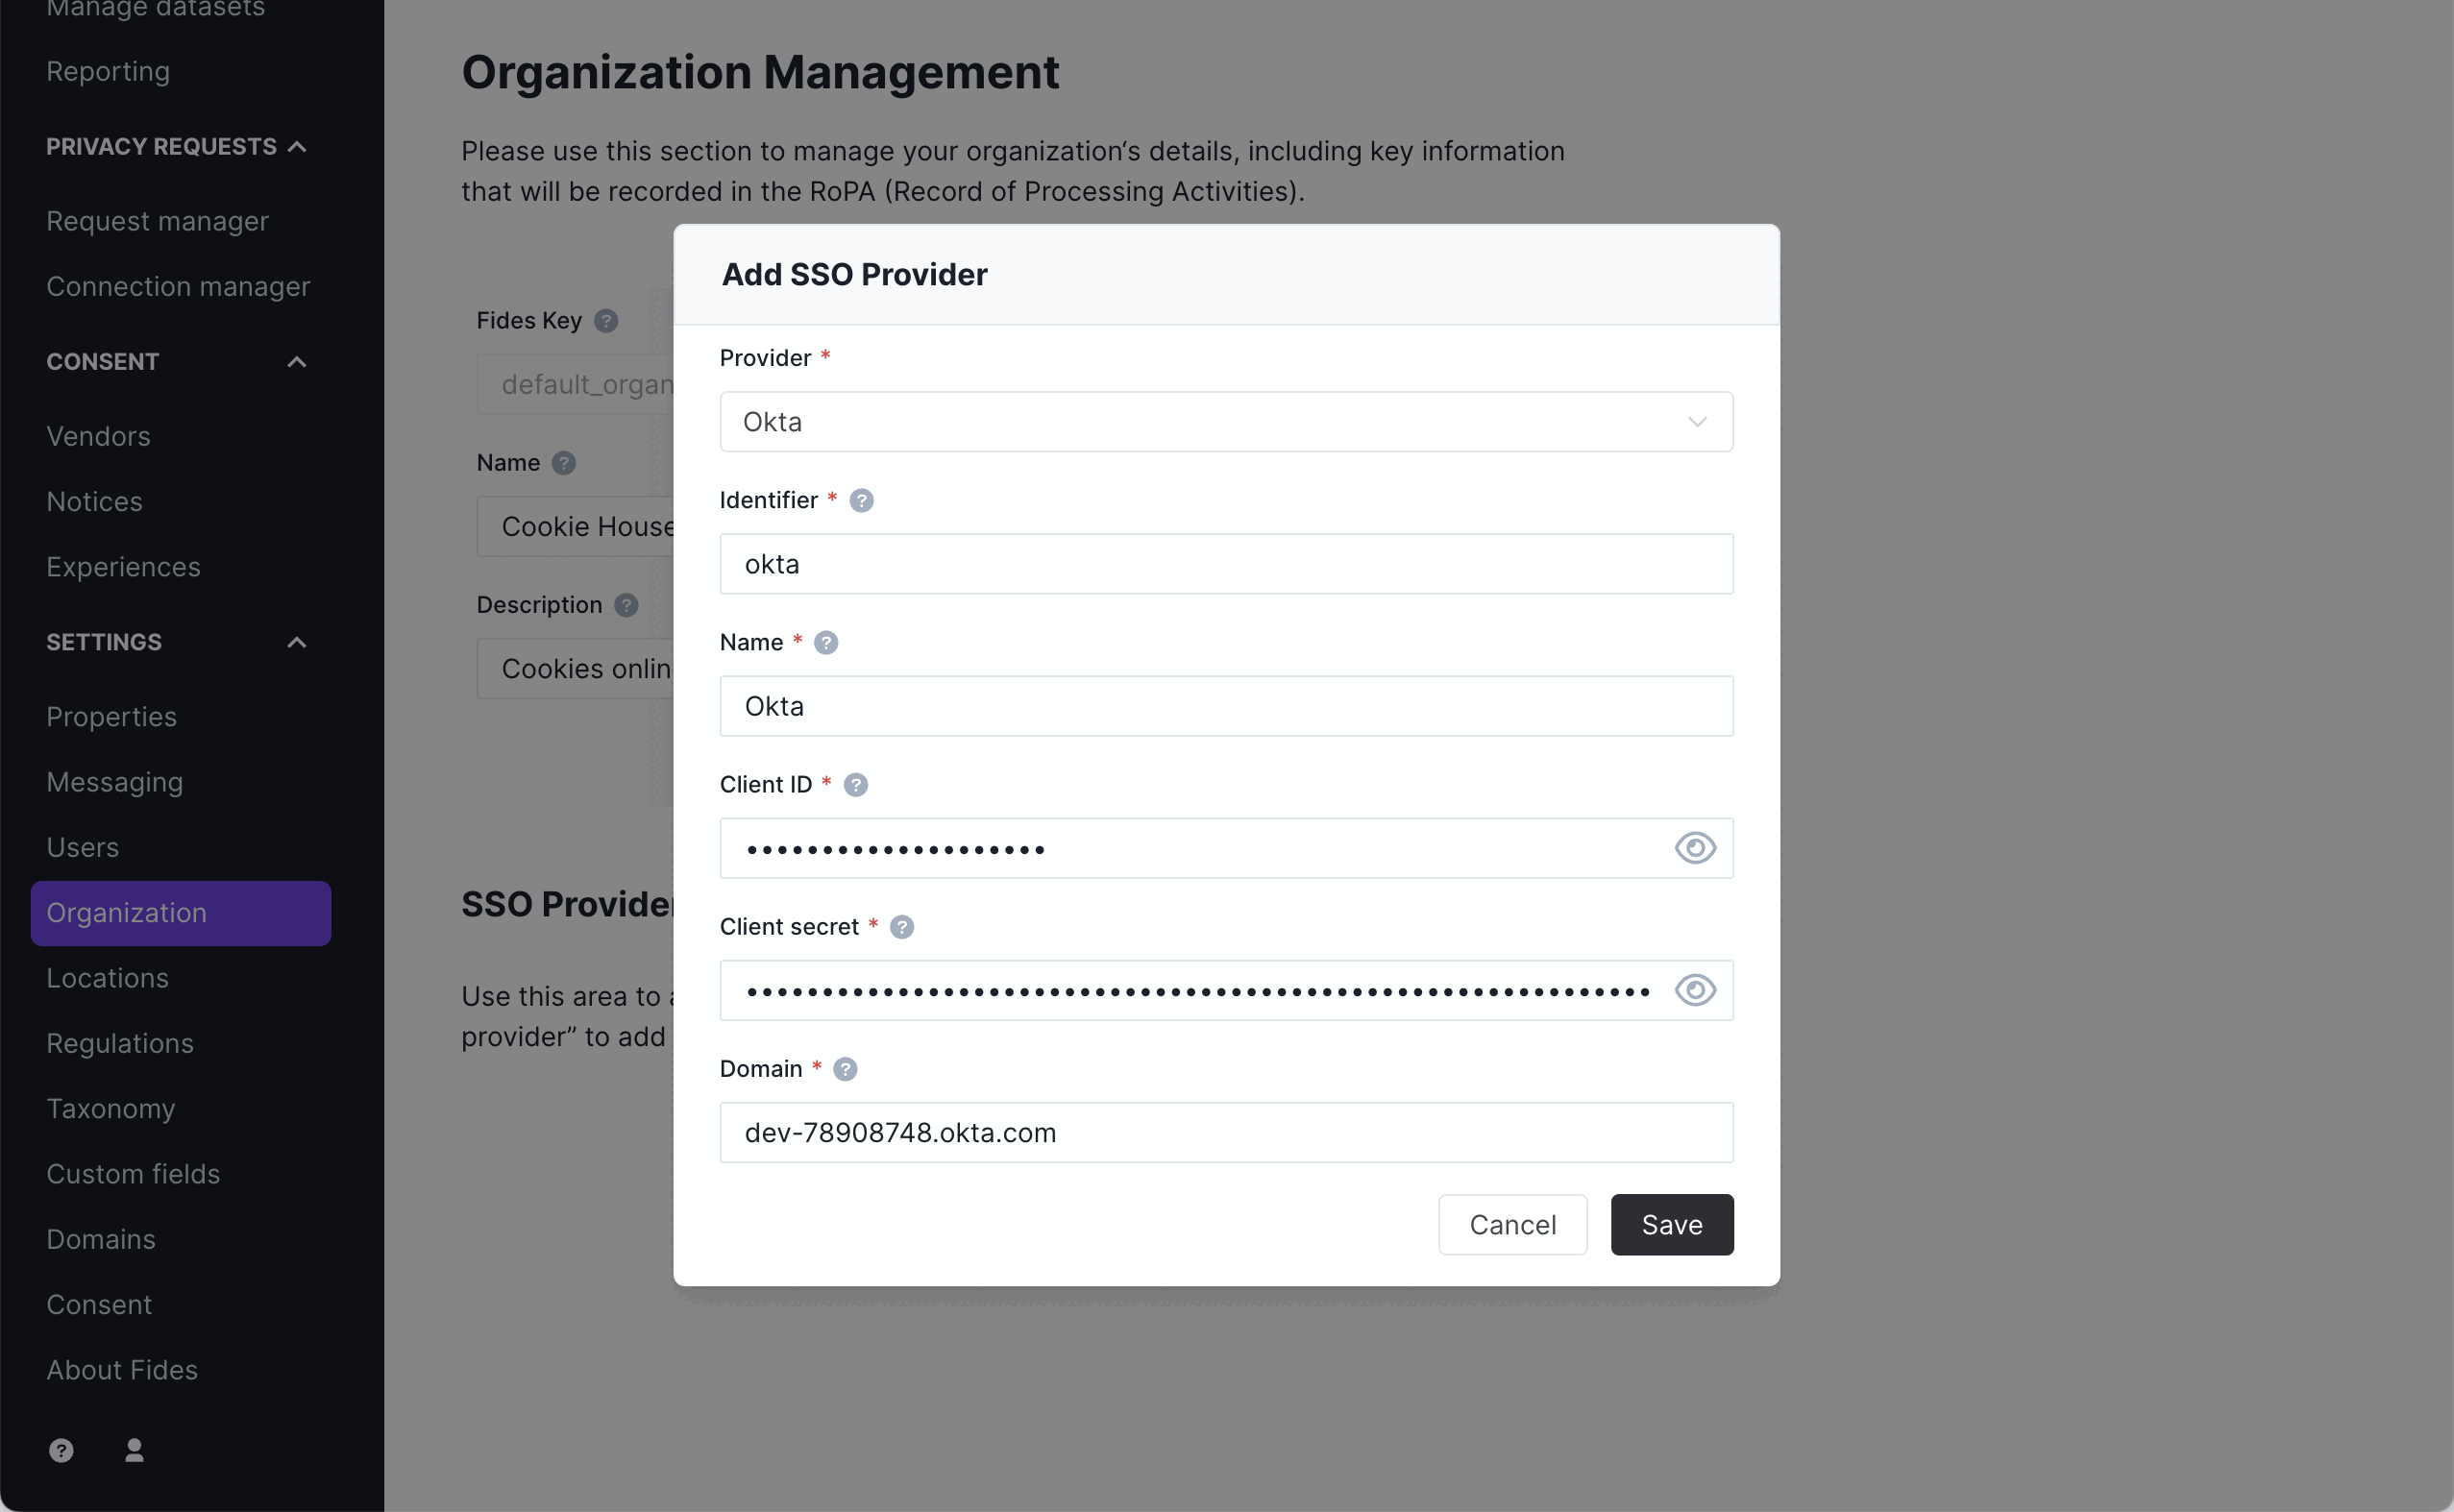Screen dimensions: 2454x1512
Task: Open Notices in the sidebar
Action: click(94, 501)
